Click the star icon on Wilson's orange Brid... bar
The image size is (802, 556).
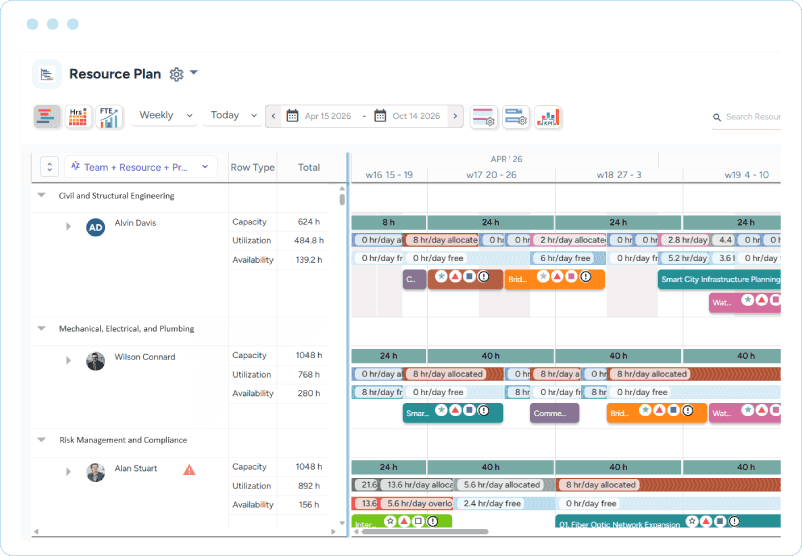click(645, 410)
